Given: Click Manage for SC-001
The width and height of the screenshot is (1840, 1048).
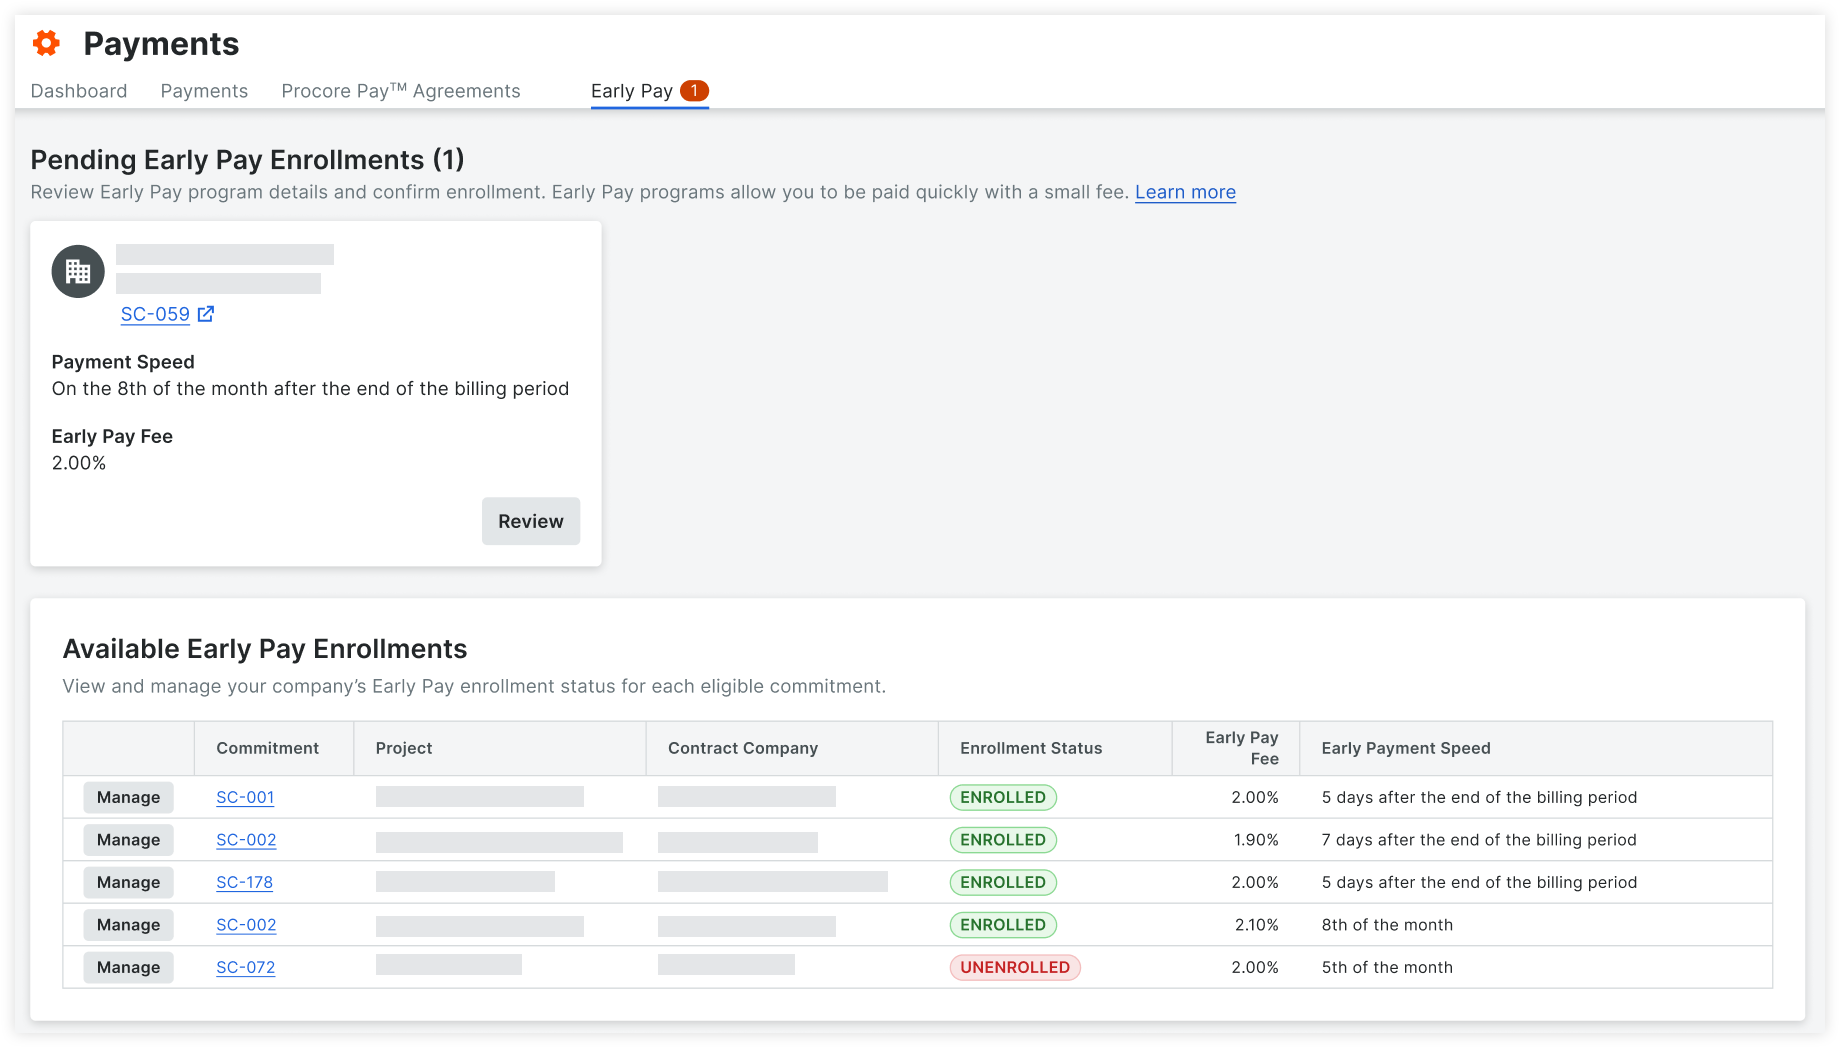Looking at the screenshot, I should click(128, 797).
